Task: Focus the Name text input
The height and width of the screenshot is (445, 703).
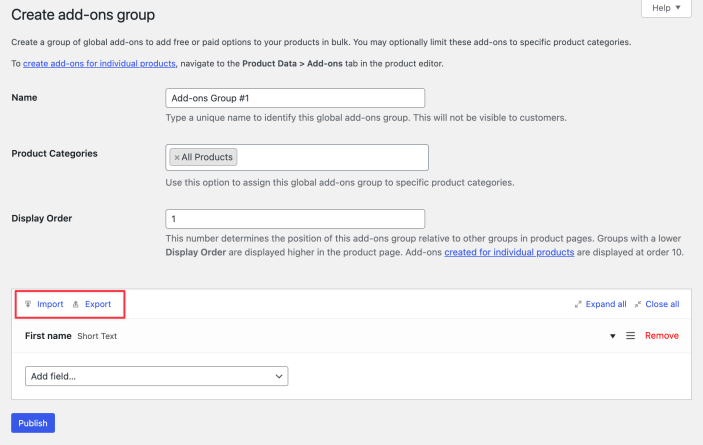Action: [x=295, y=98]
